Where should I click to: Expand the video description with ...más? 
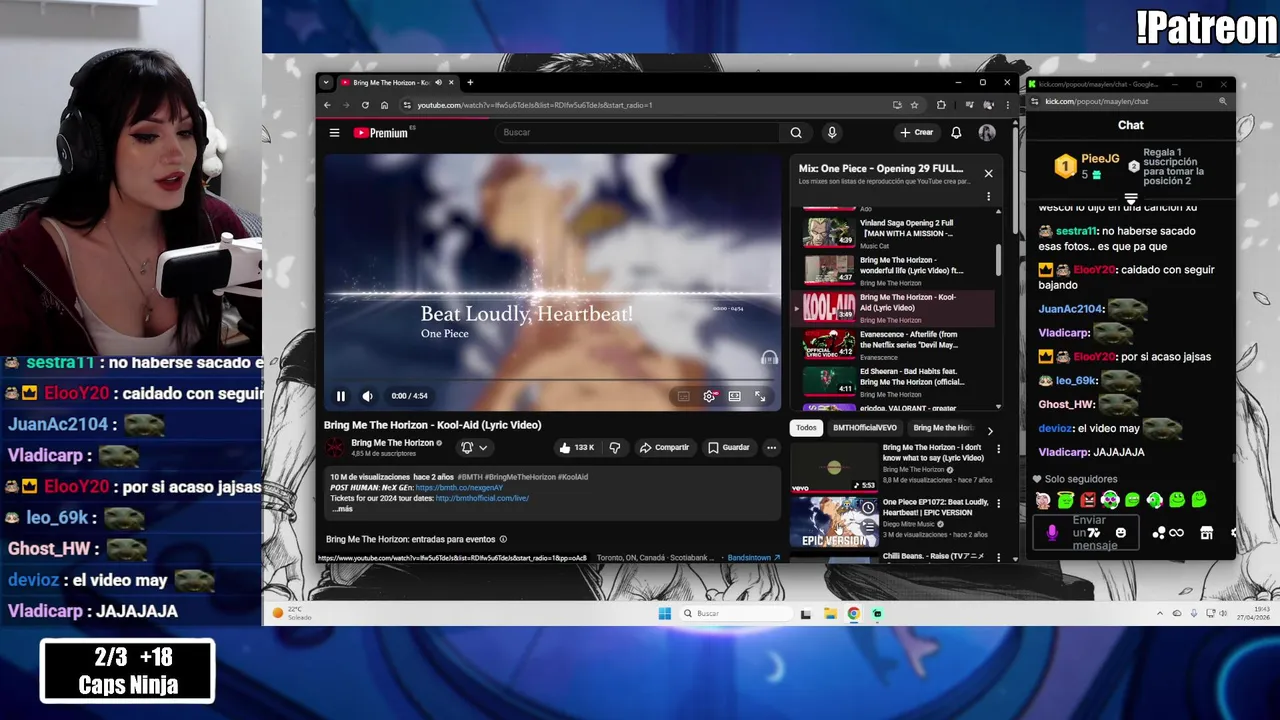[x=343, y=509]
